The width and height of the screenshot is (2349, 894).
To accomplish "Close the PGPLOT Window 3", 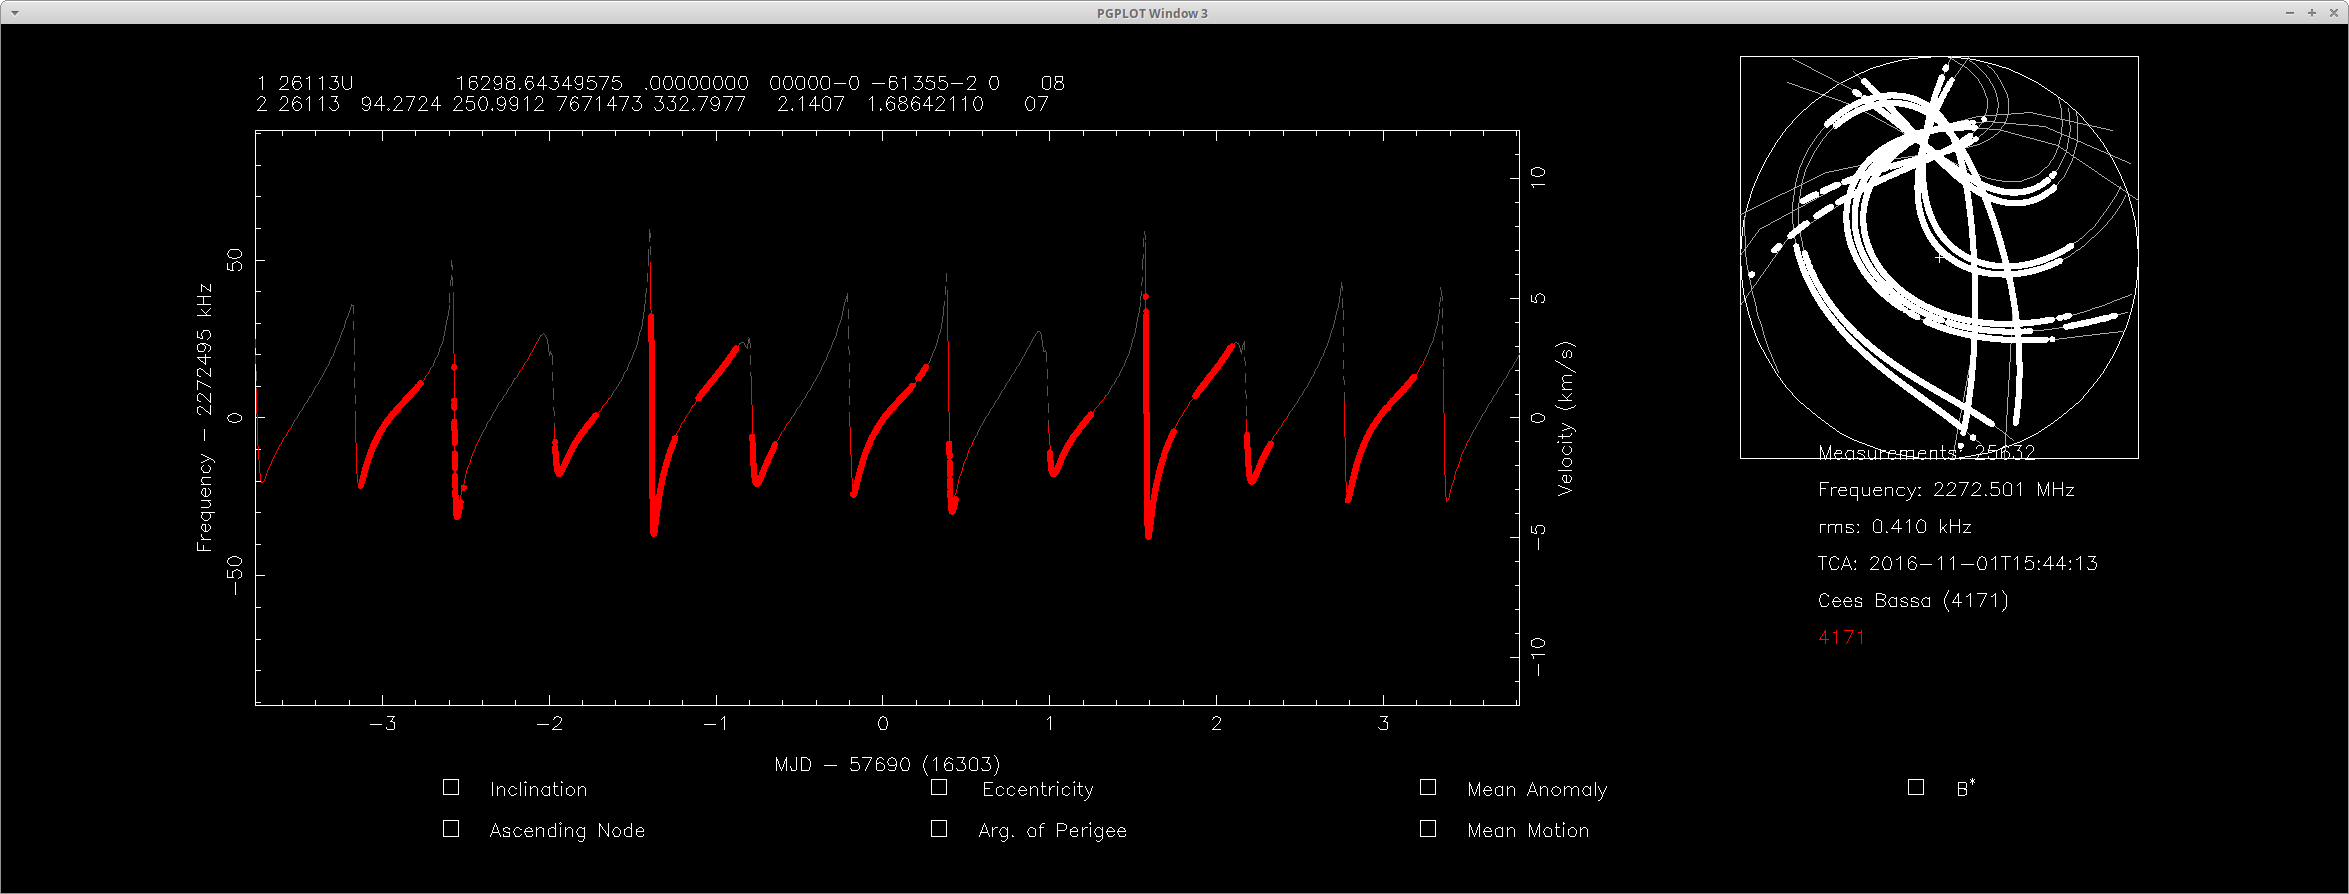I will pos(2334,13).
